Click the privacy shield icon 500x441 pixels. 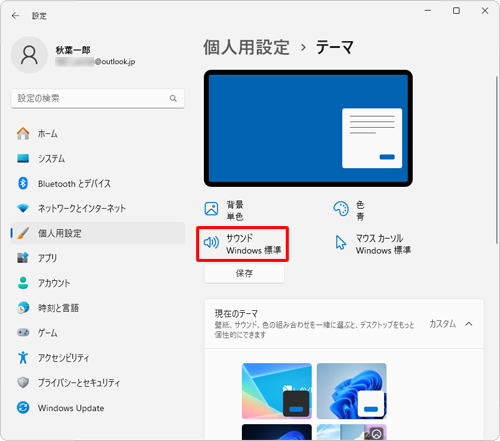[x=23, y=382]
